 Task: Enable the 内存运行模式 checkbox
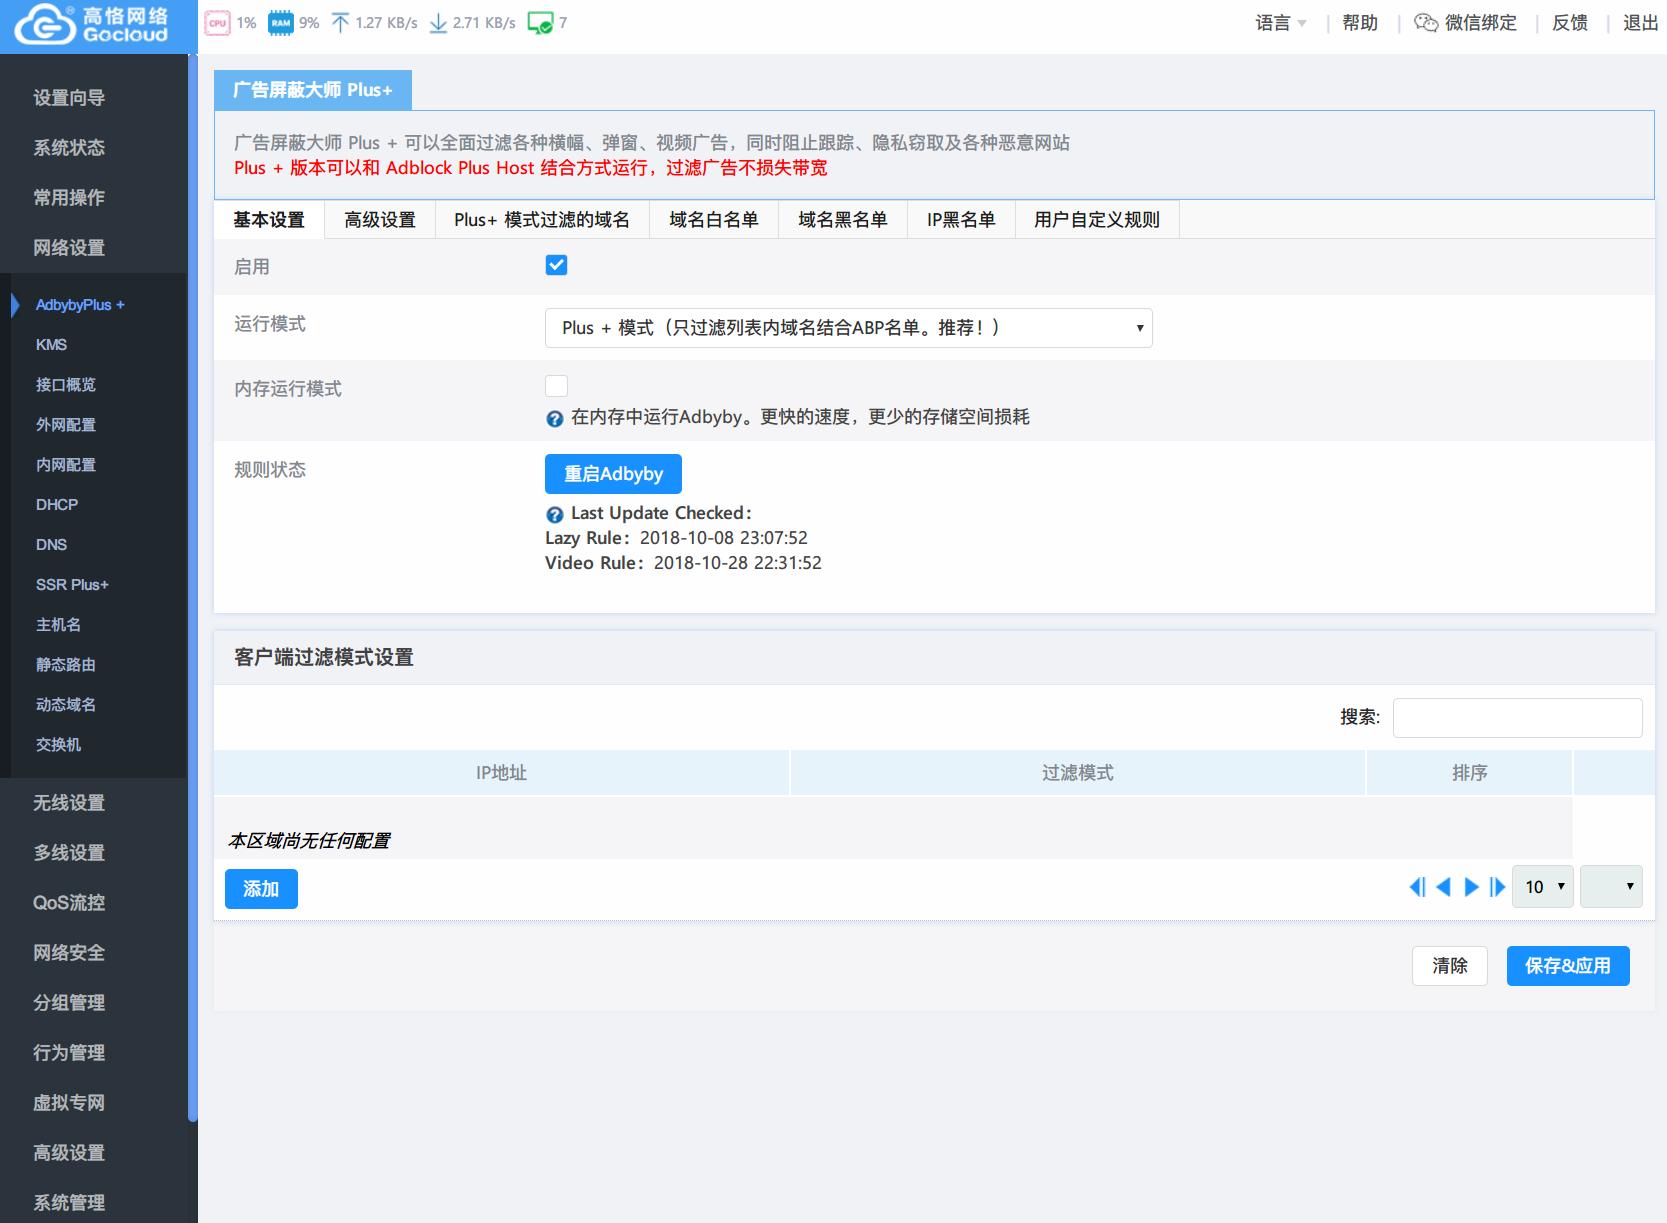tap(556, 386)
